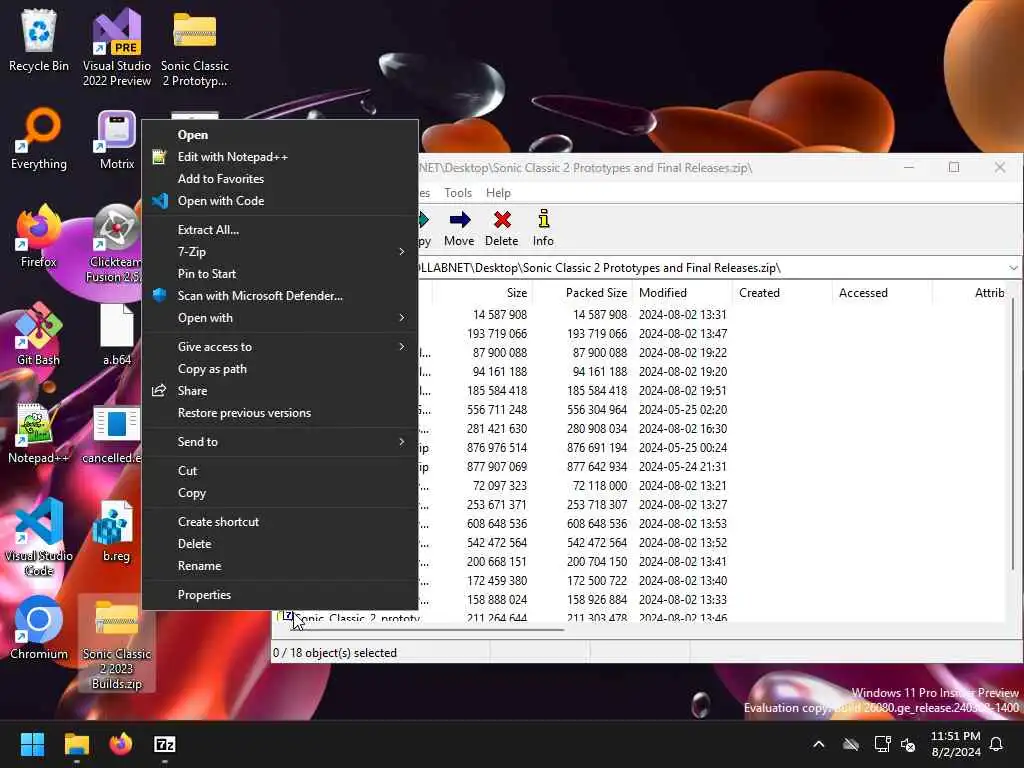Image resolution: width=1024 pixels, height=768 pixels.
Task: Open Properties from the context menu
Action: pyautogui.click(x=280, y=595)
